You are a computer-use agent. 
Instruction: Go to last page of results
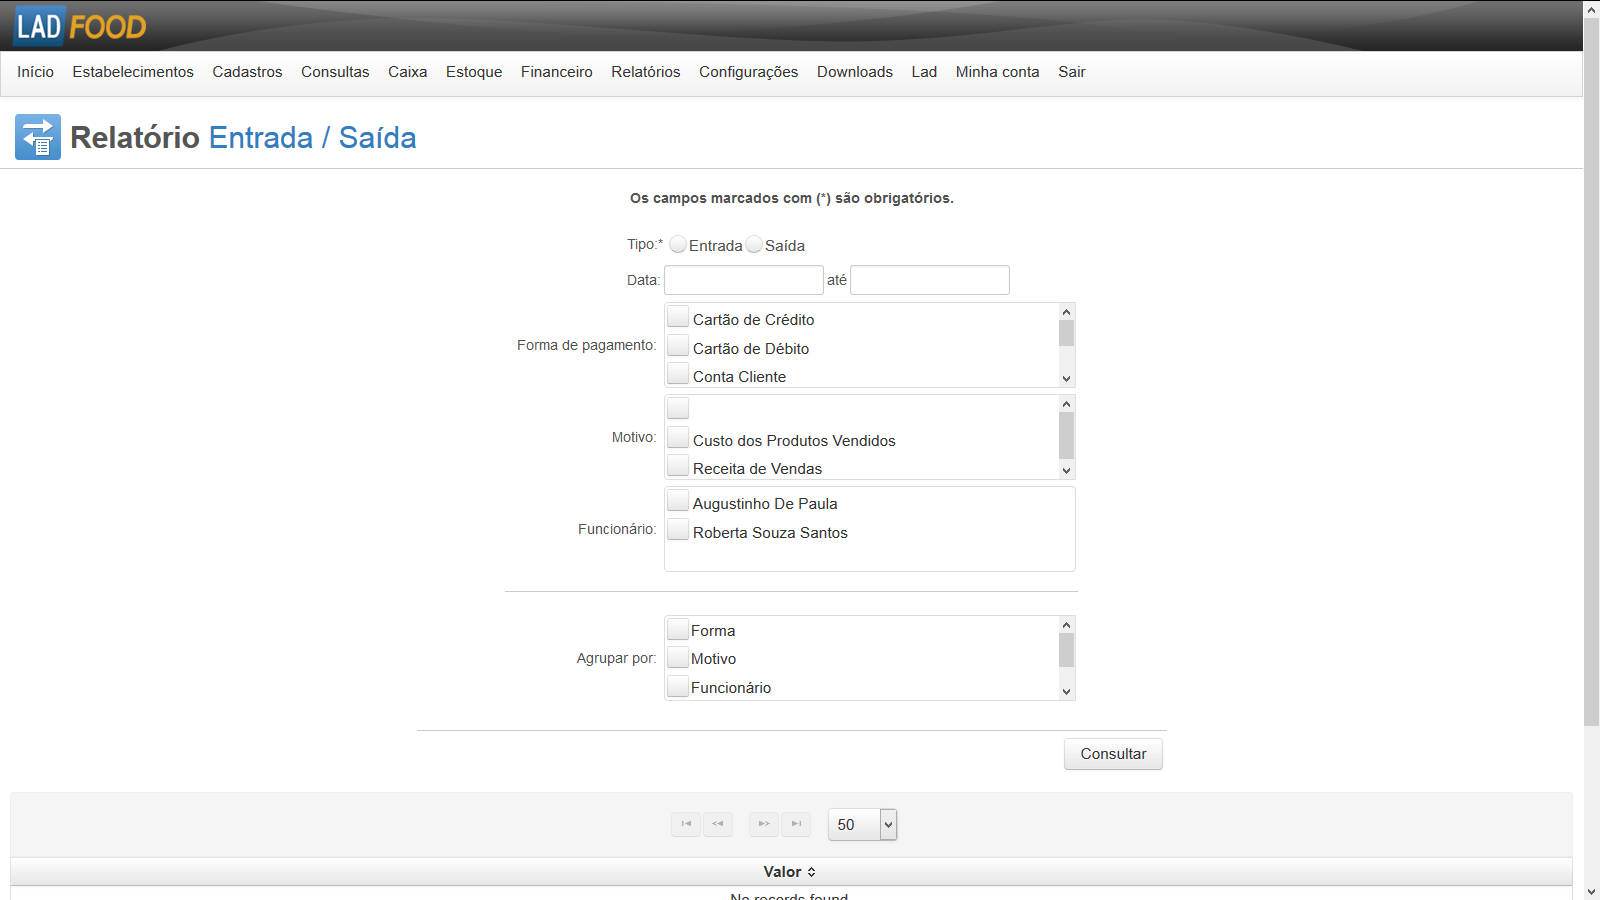tap(796, 824)
